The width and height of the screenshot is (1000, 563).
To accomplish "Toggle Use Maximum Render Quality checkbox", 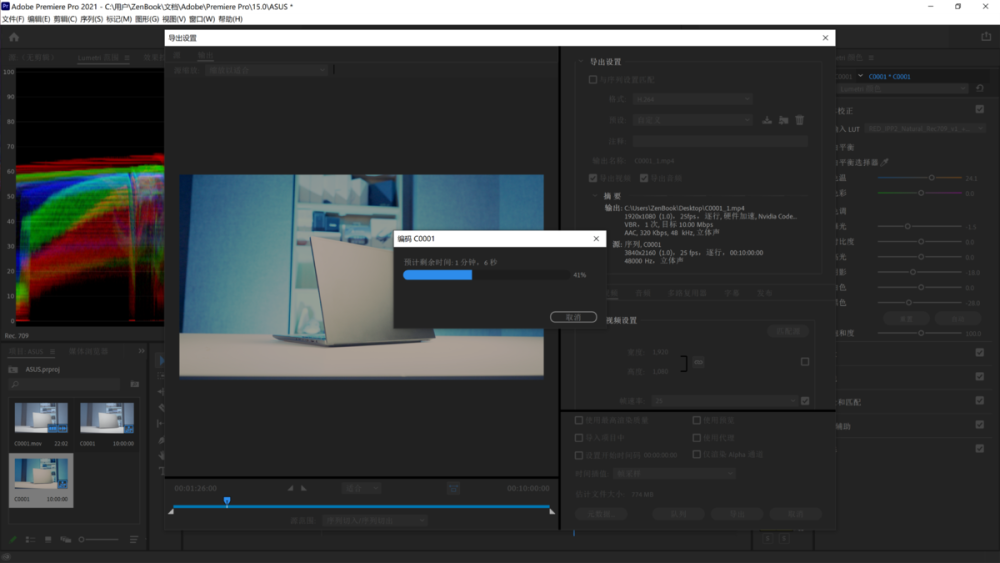I will click(x=578, y=420).
